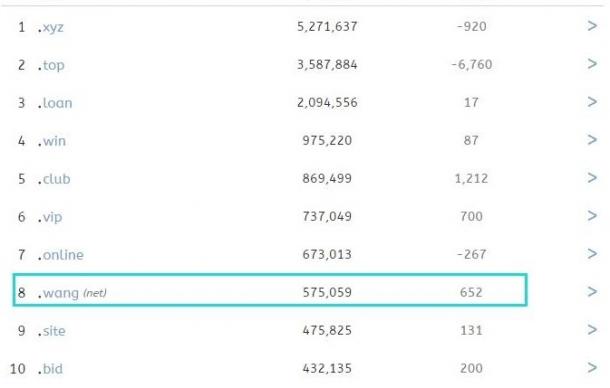Open the .club domain link
The image size is (610, 388).
[x=54, y=179]
